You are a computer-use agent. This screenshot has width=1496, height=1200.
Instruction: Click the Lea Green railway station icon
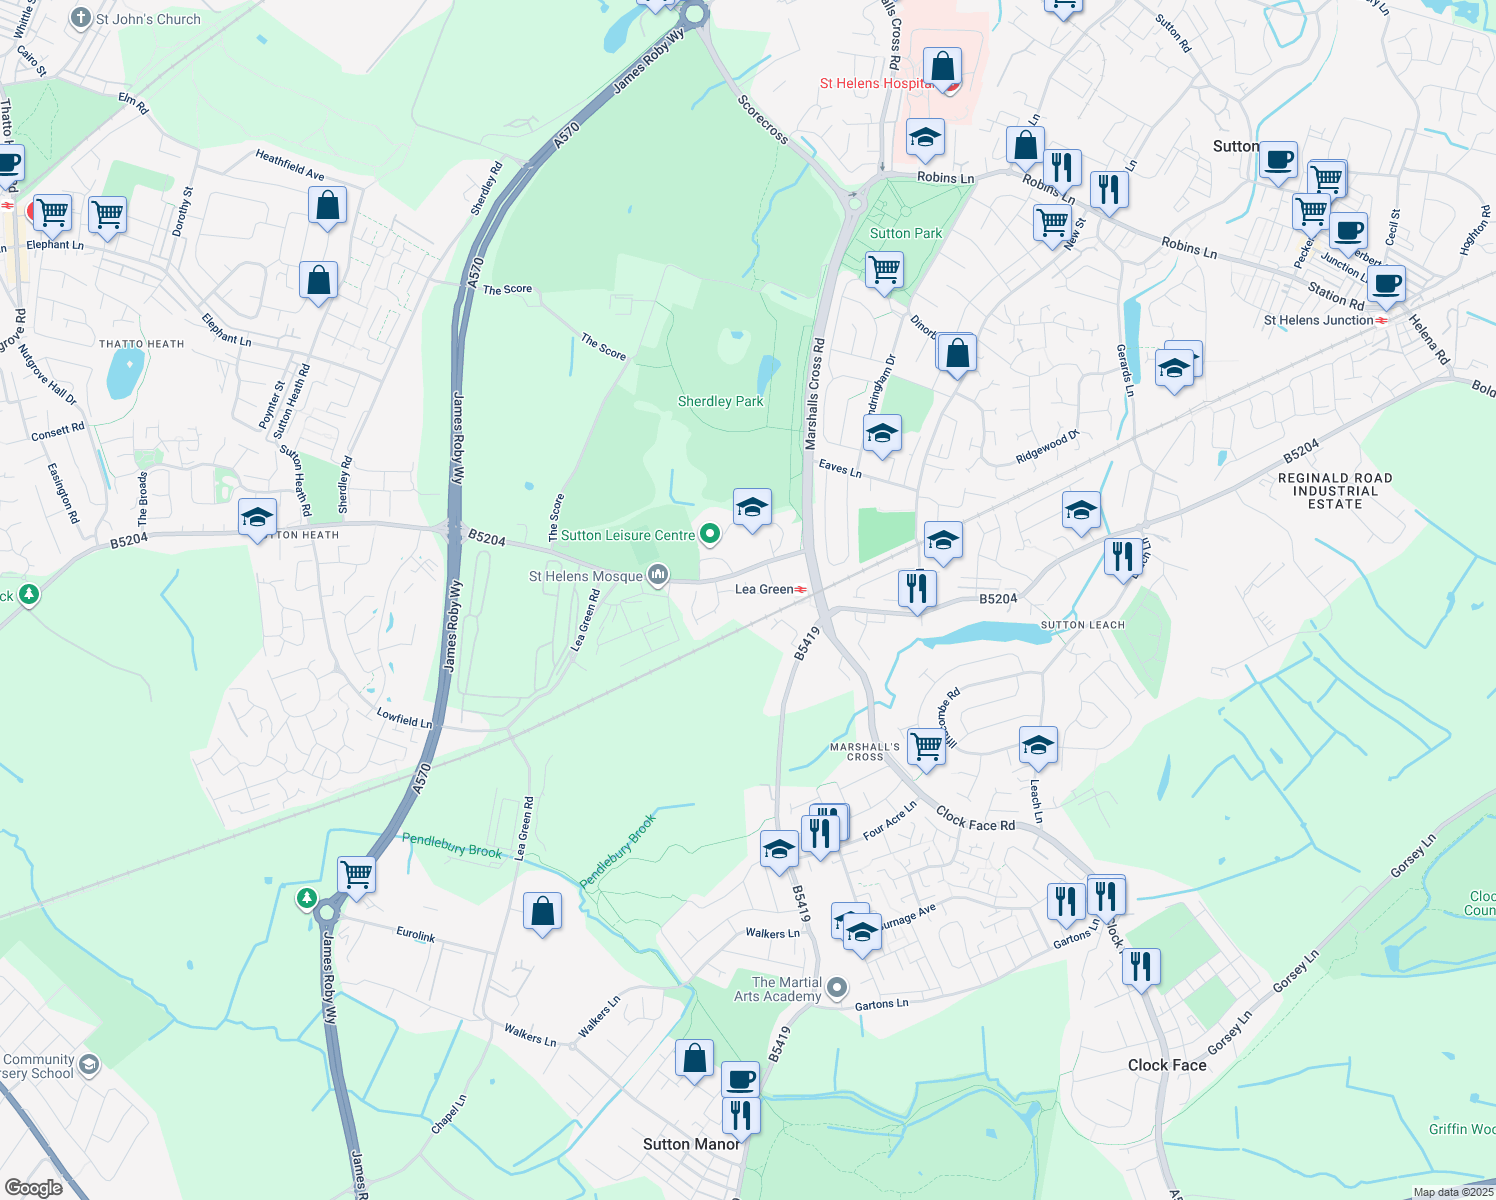802,590
